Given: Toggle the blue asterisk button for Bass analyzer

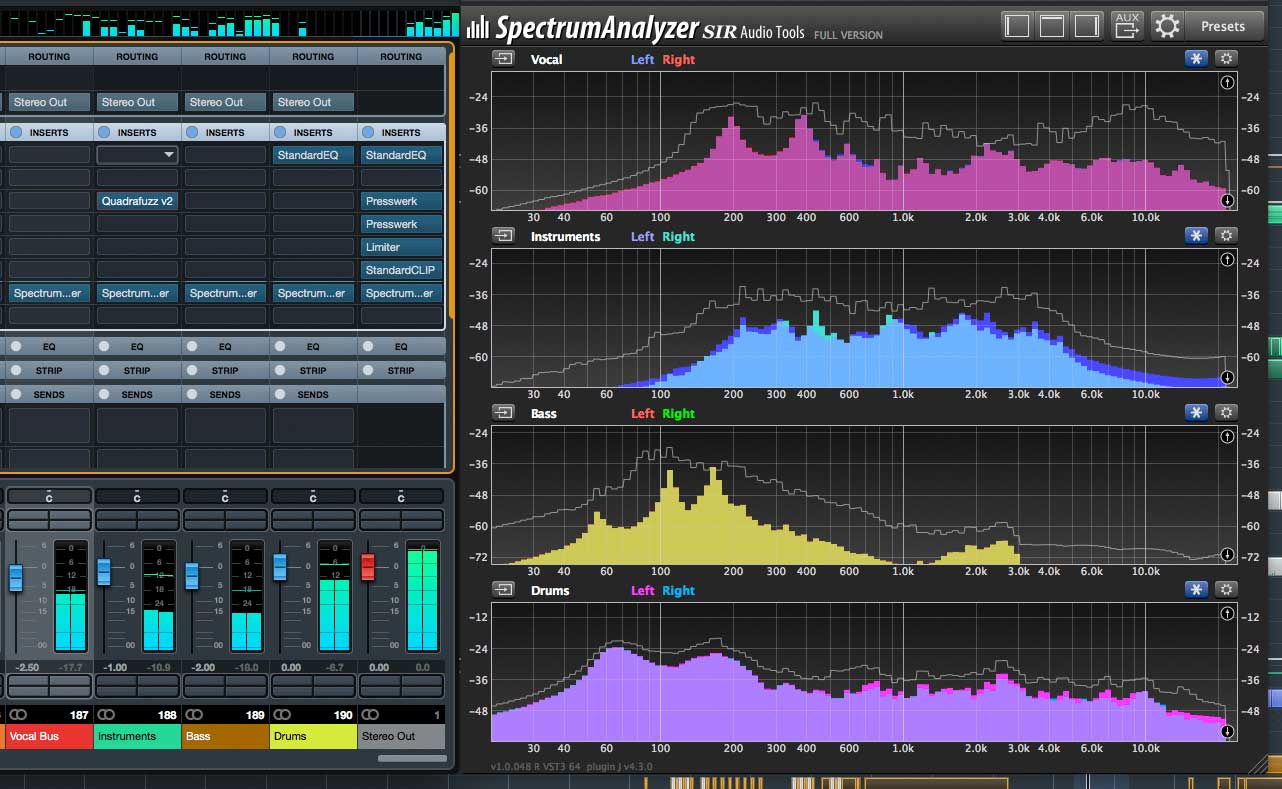Looking at the screenshot, I should pyautogui.click(x=1196, y=413).
